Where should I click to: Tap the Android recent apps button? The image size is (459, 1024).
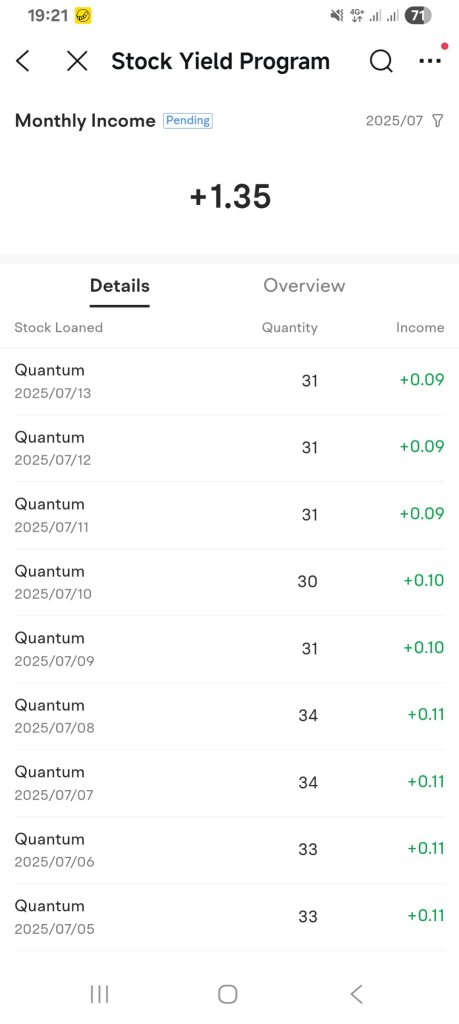(x=99, y=994)
